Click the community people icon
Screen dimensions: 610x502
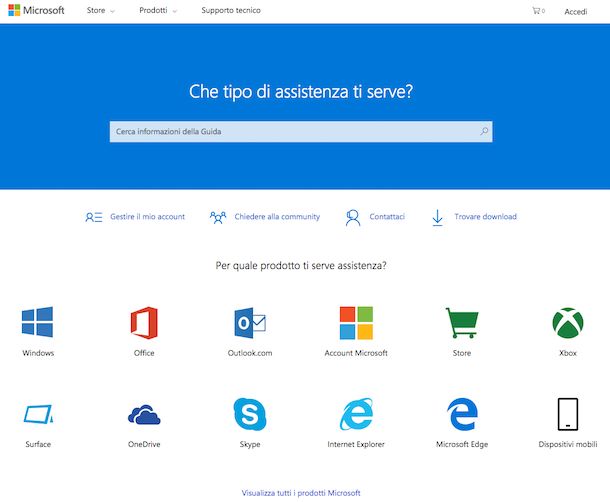click(x=218, y=217)
